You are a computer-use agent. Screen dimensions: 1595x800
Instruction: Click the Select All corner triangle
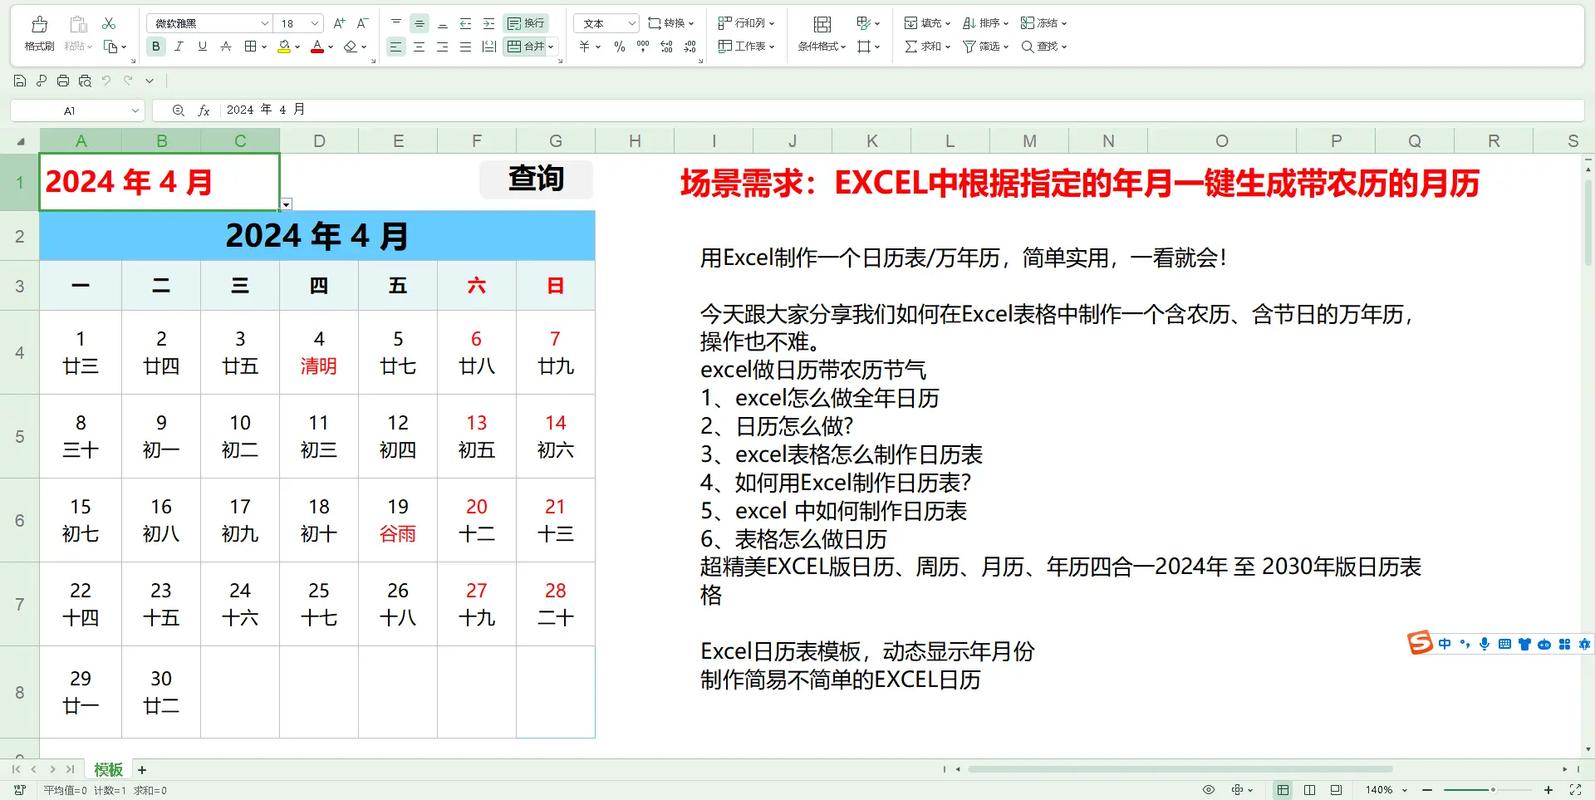pos(20,141)
